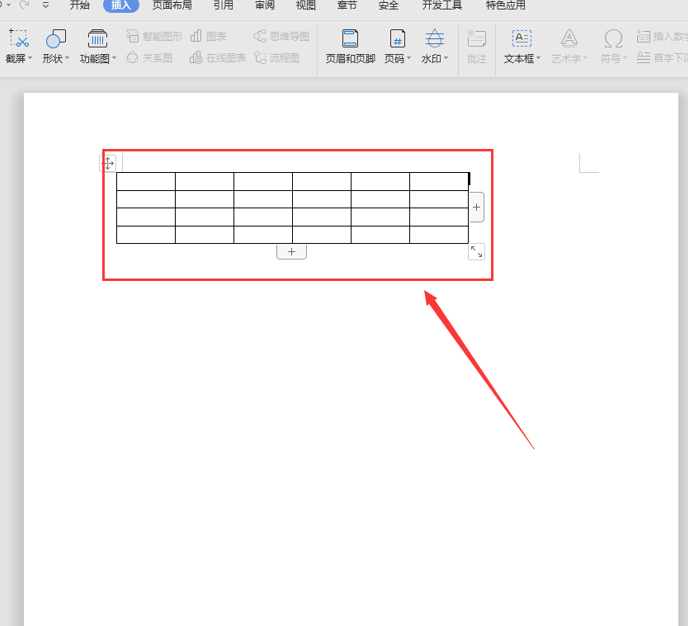688x626 pixels.
Task: Open the Shapes (形状) icon
Action: (x=56, y=39)
